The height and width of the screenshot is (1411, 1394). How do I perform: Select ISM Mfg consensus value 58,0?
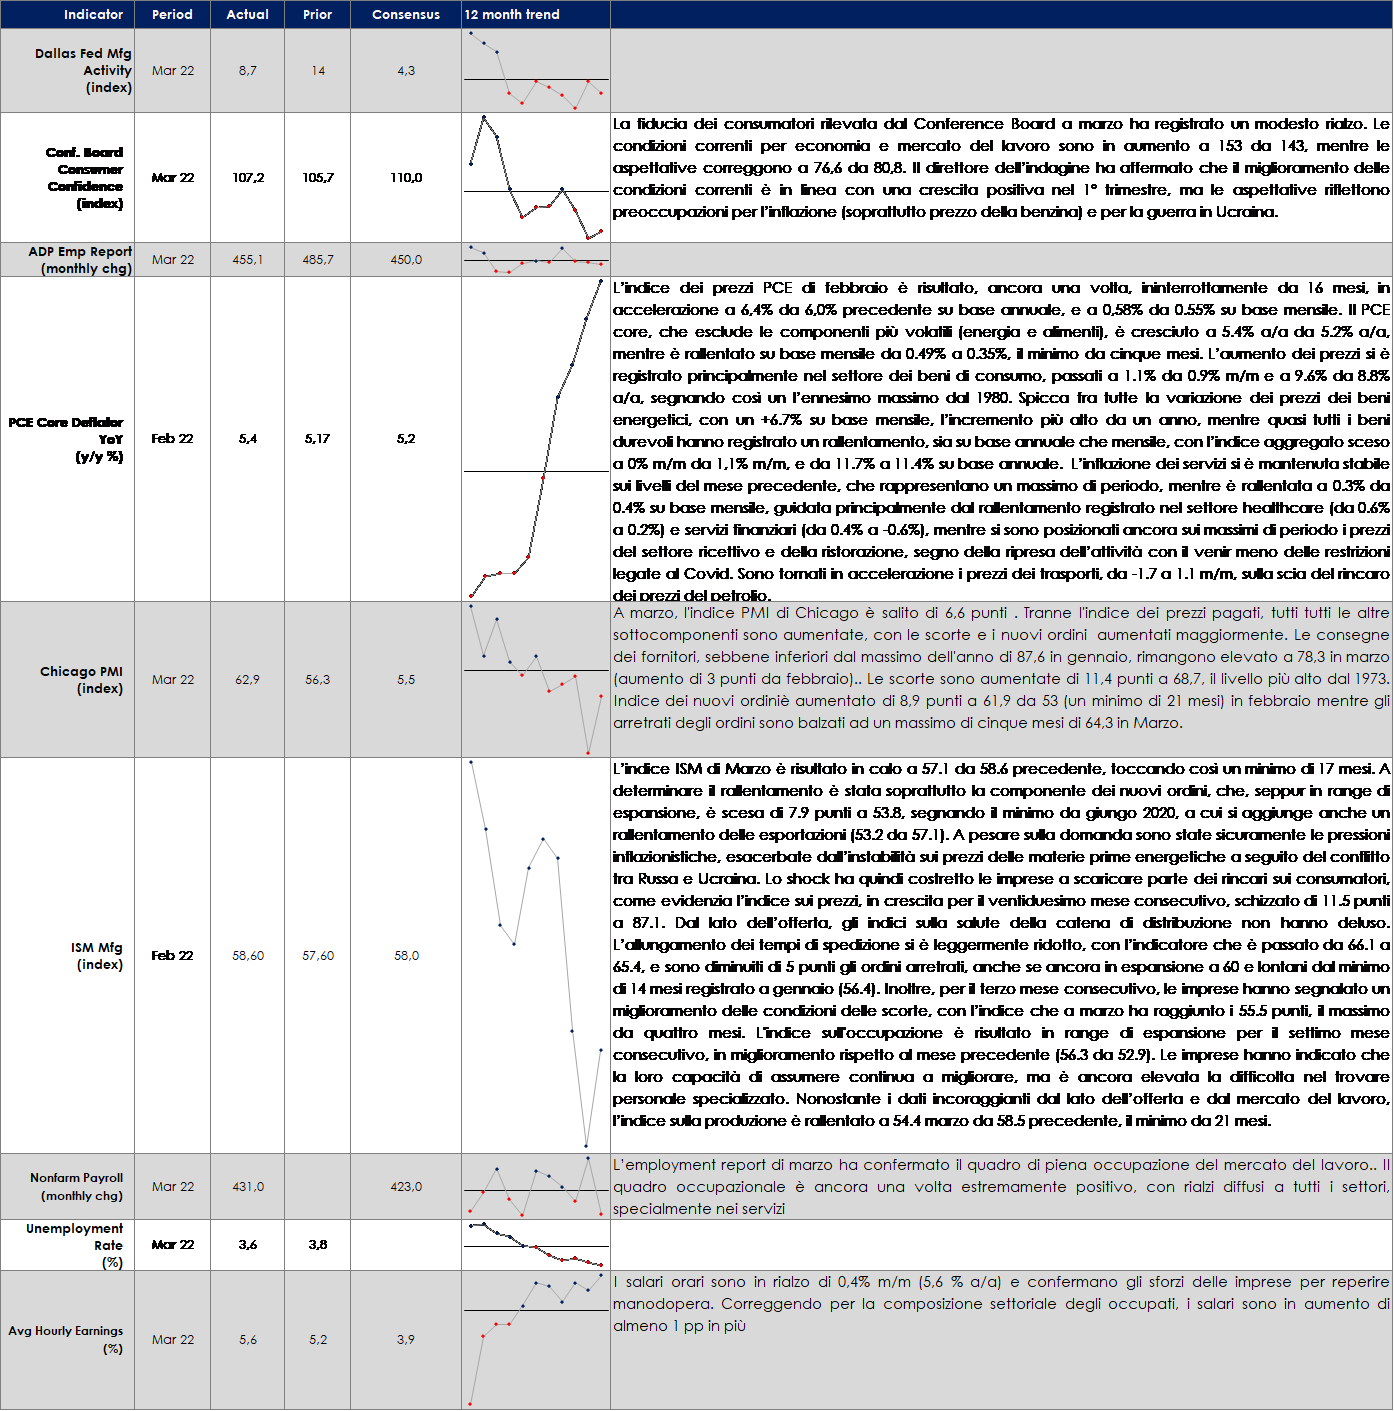click(406, 956)
